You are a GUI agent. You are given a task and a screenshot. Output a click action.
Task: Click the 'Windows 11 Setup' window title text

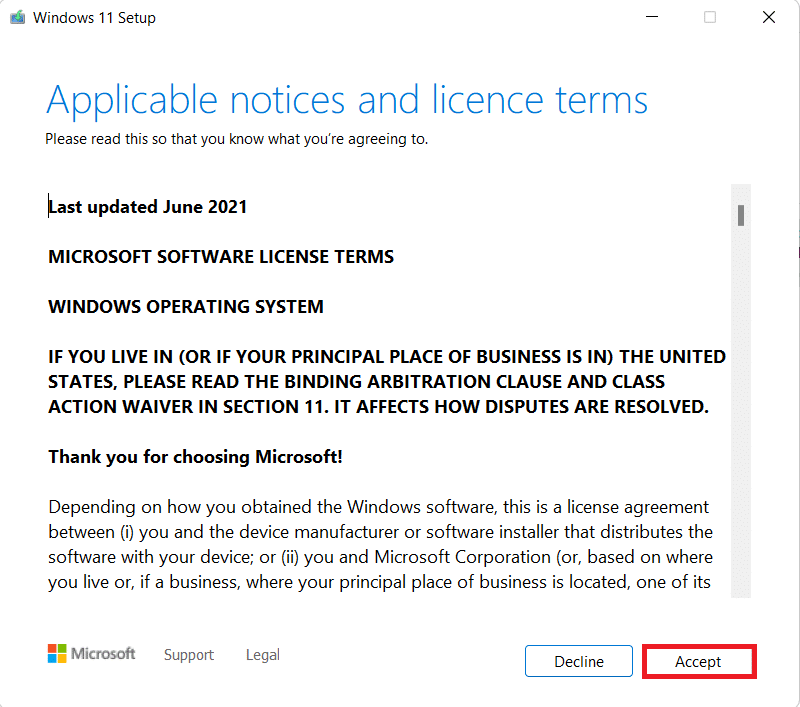click(x=94, y=17)
